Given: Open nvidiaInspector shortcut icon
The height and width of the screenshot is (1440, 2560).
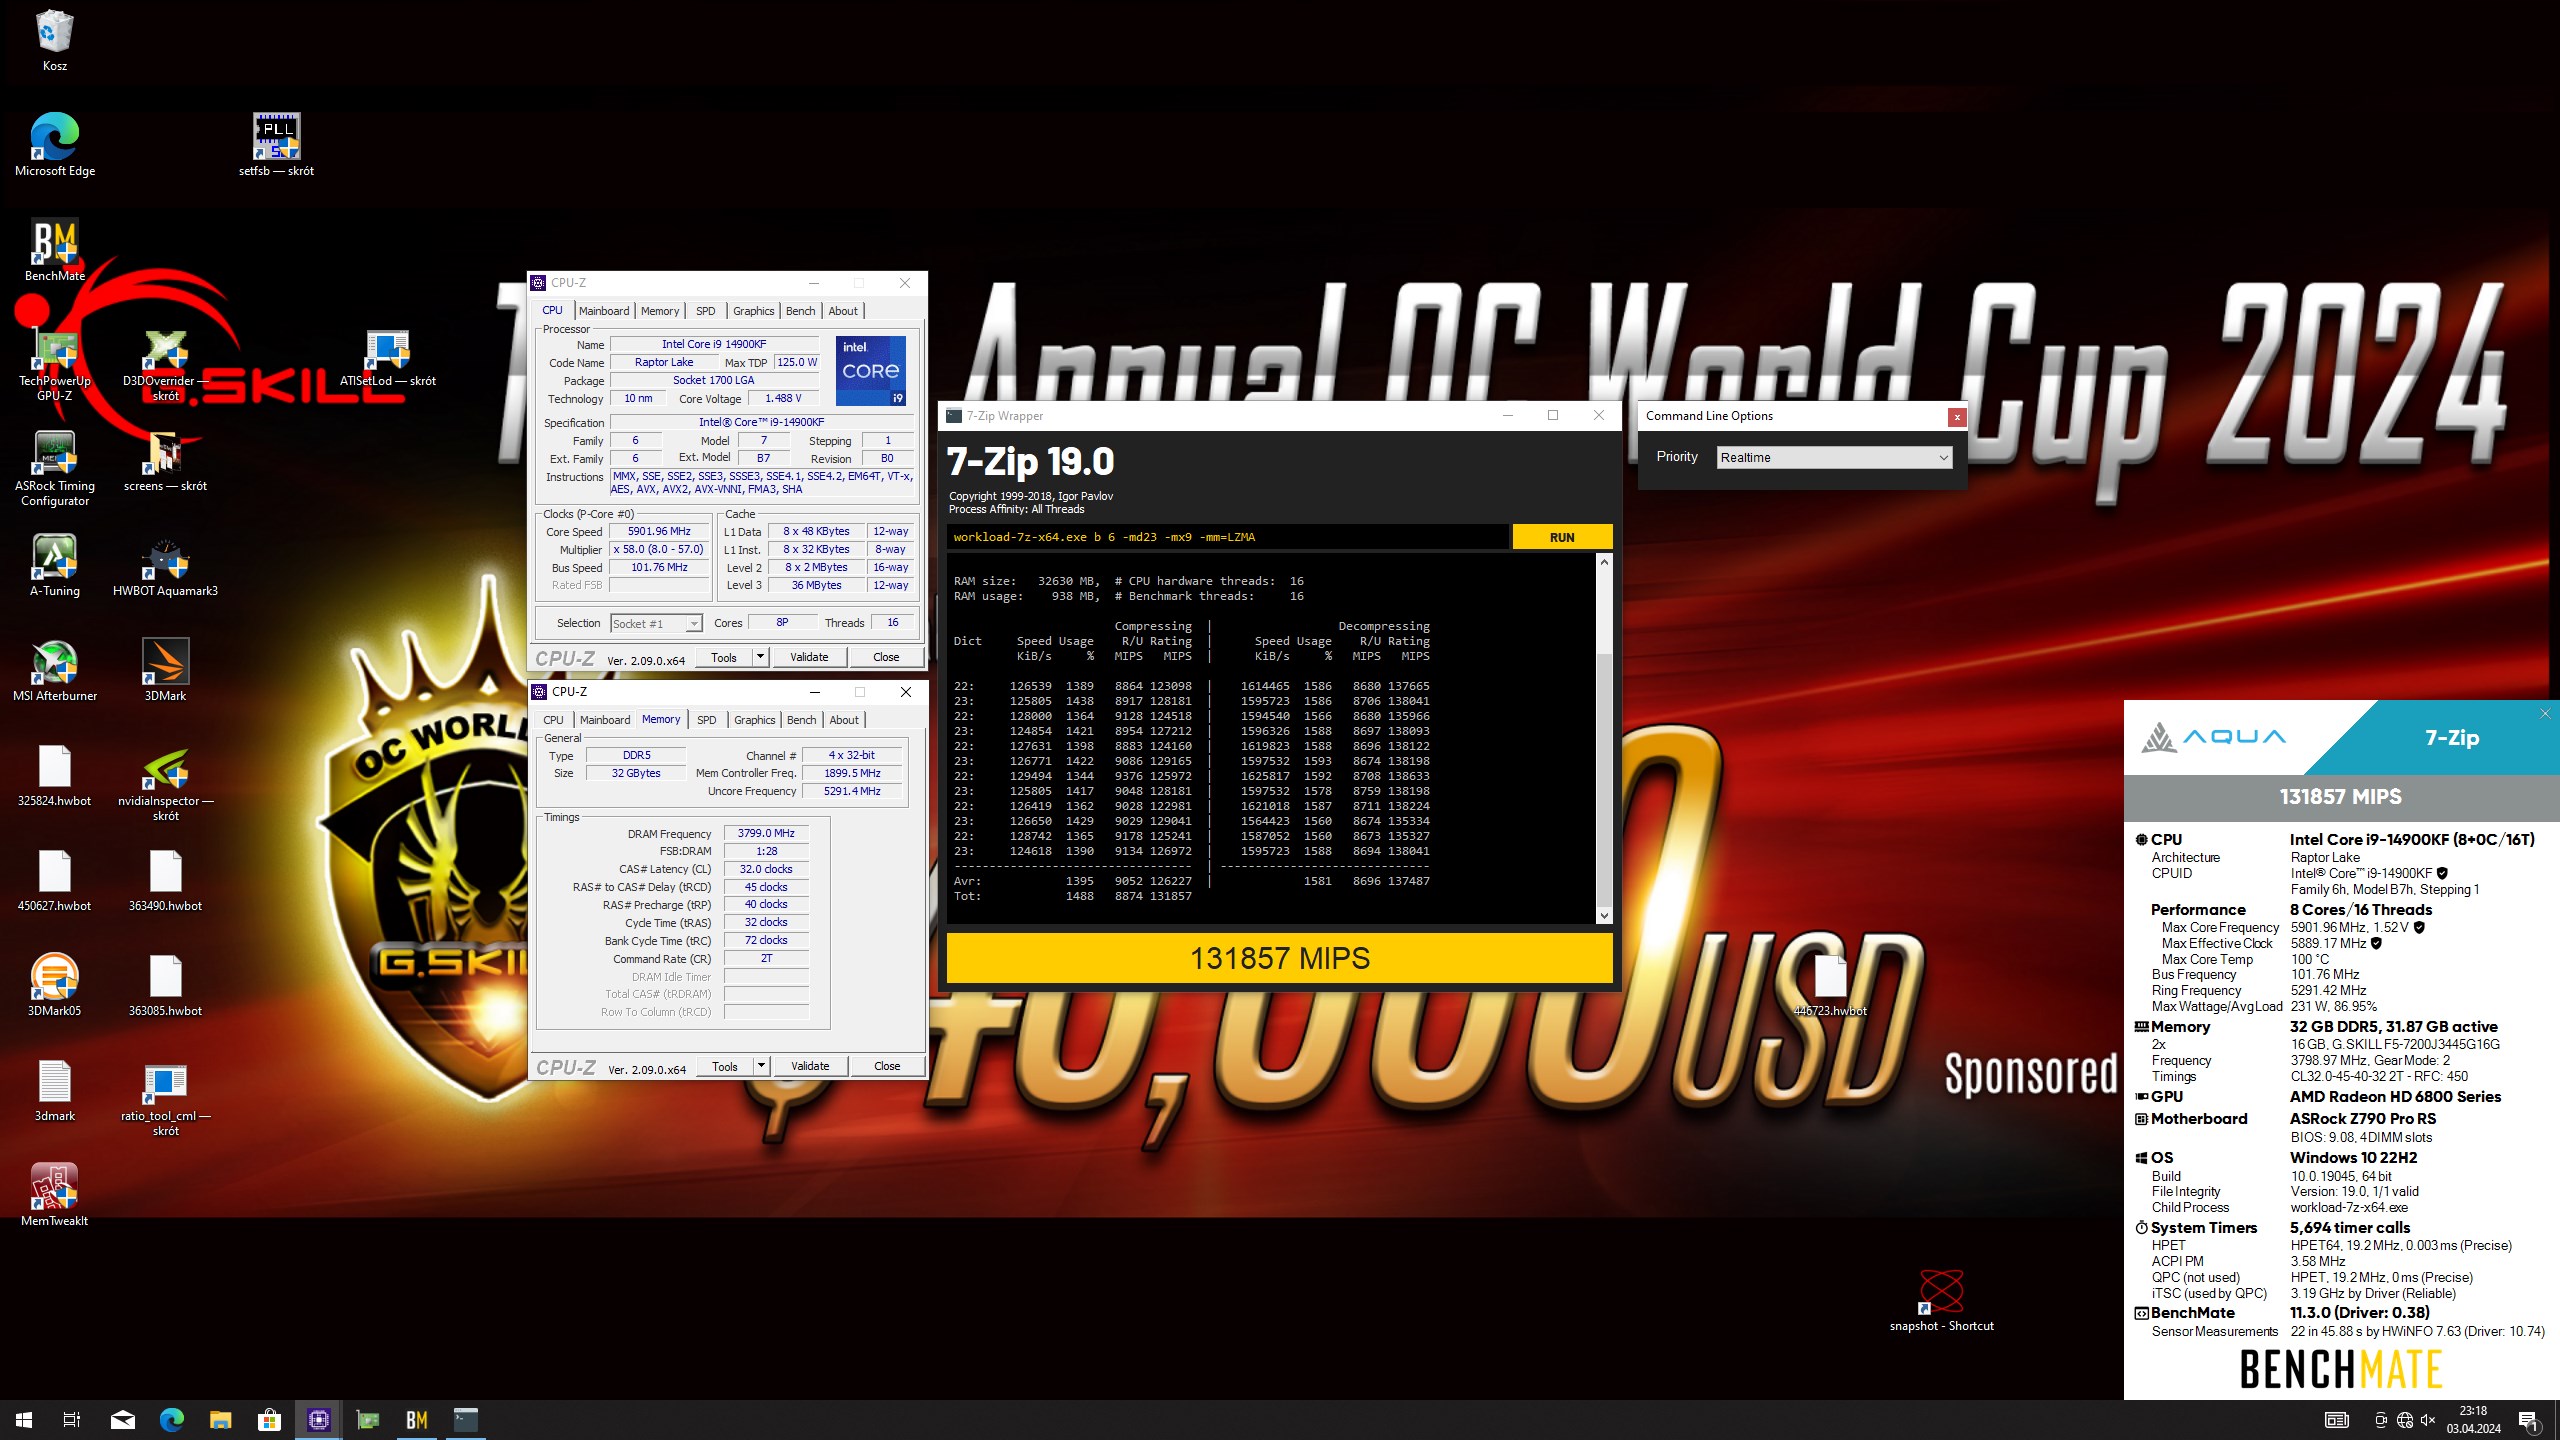Looking at the screenshot, I should coord(166,785).
